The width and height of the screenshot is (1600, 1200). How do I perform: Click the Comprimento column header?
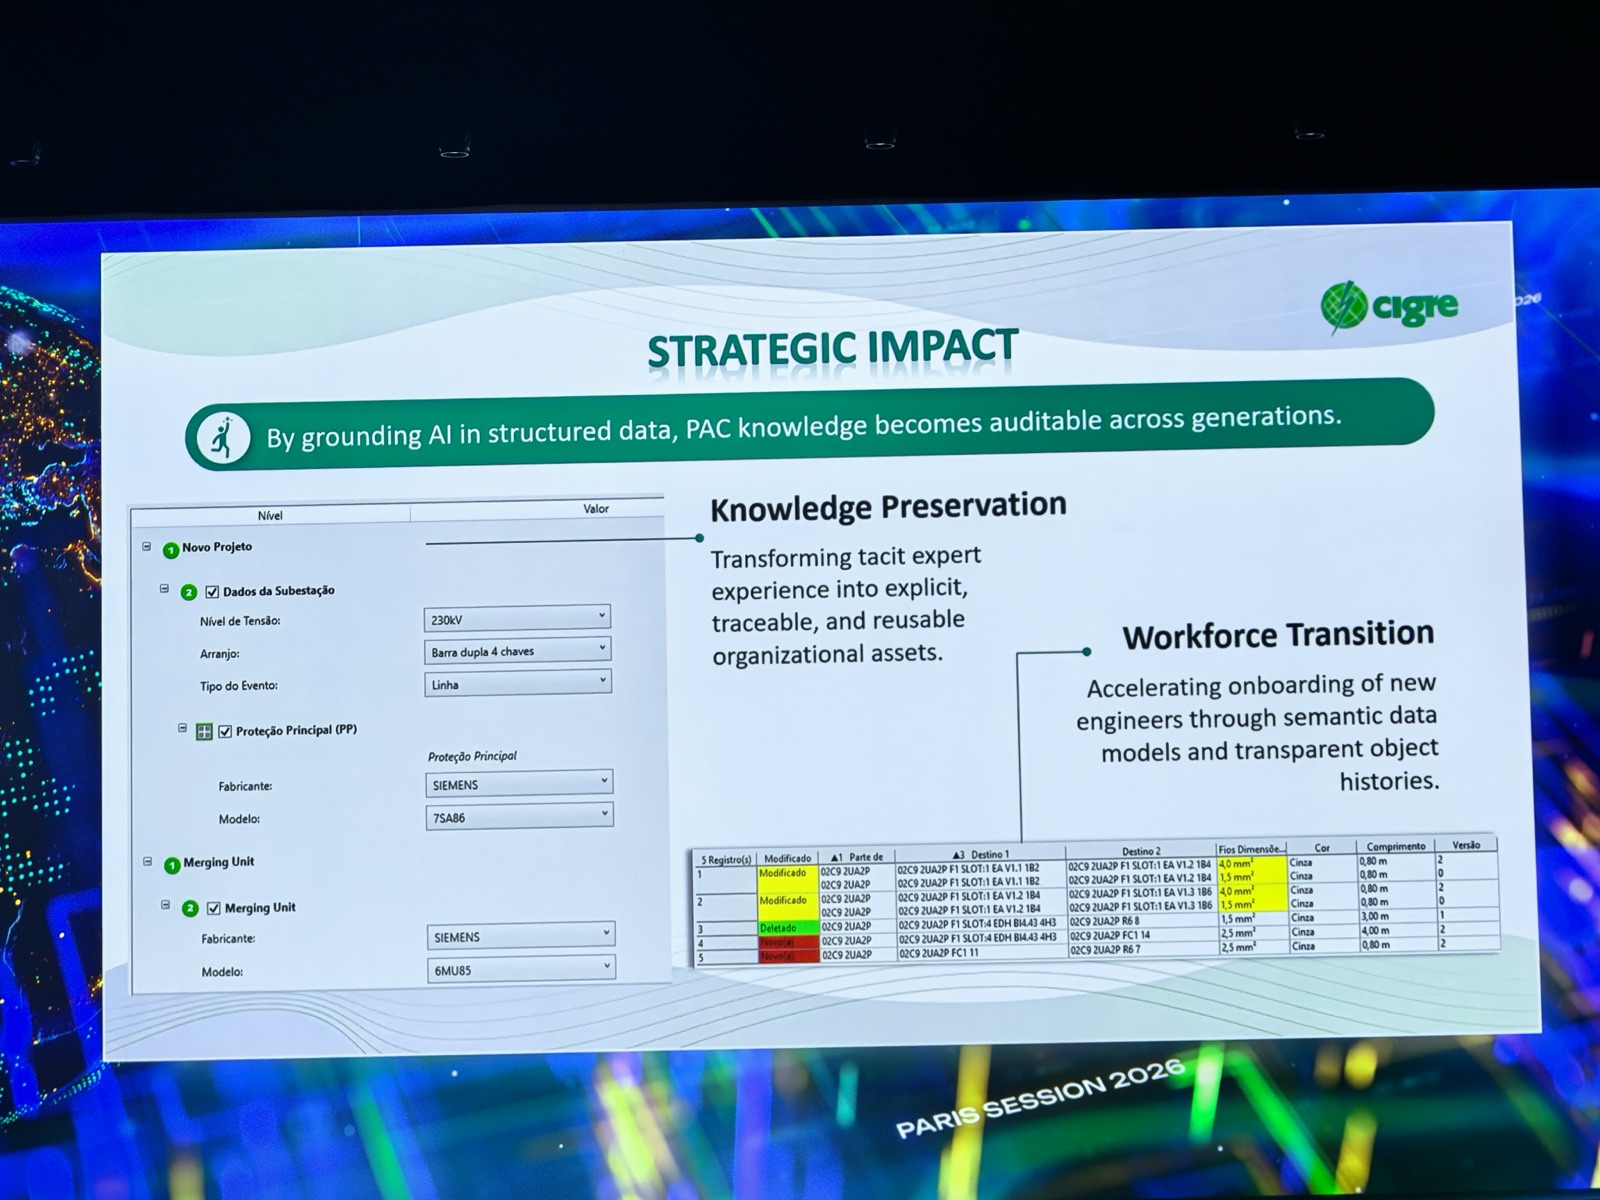1396,846
